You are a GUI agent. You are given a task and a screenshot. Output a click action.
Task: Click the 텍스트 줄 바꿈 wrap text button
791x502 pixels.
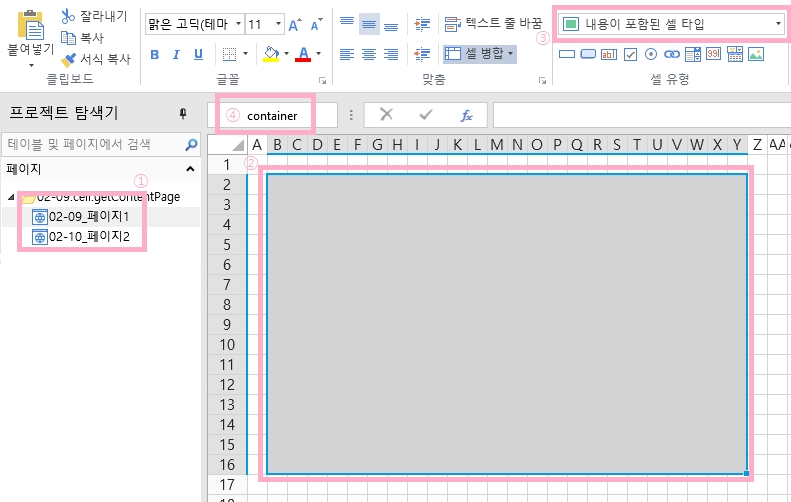coord(492,22)
